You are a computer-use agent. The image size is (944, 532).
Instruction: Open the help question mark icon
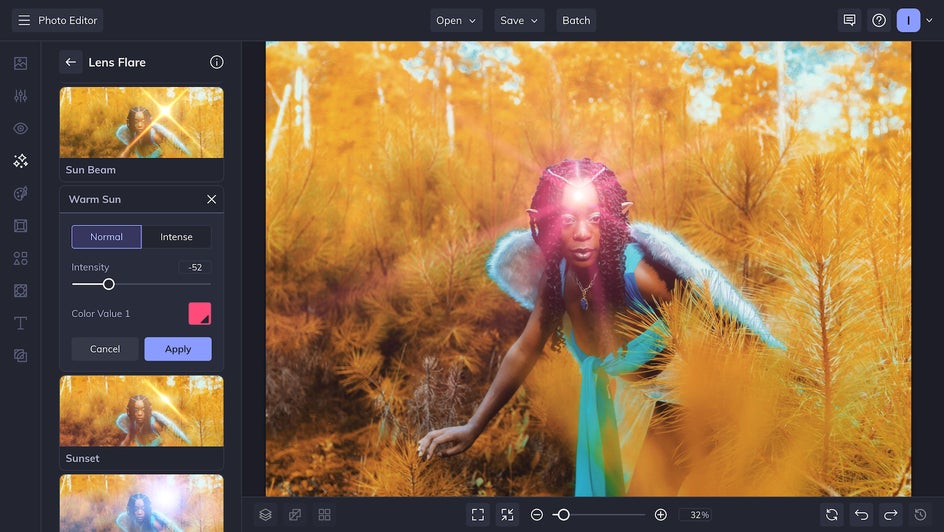[879, 20]
